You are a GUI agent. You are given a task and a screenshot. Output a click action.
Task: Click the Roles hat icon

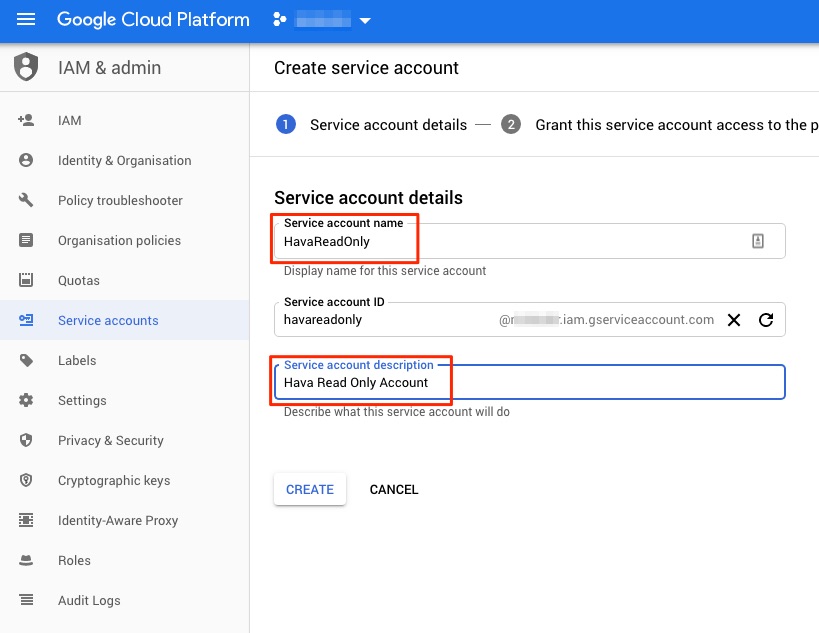(x=26, y=560)
